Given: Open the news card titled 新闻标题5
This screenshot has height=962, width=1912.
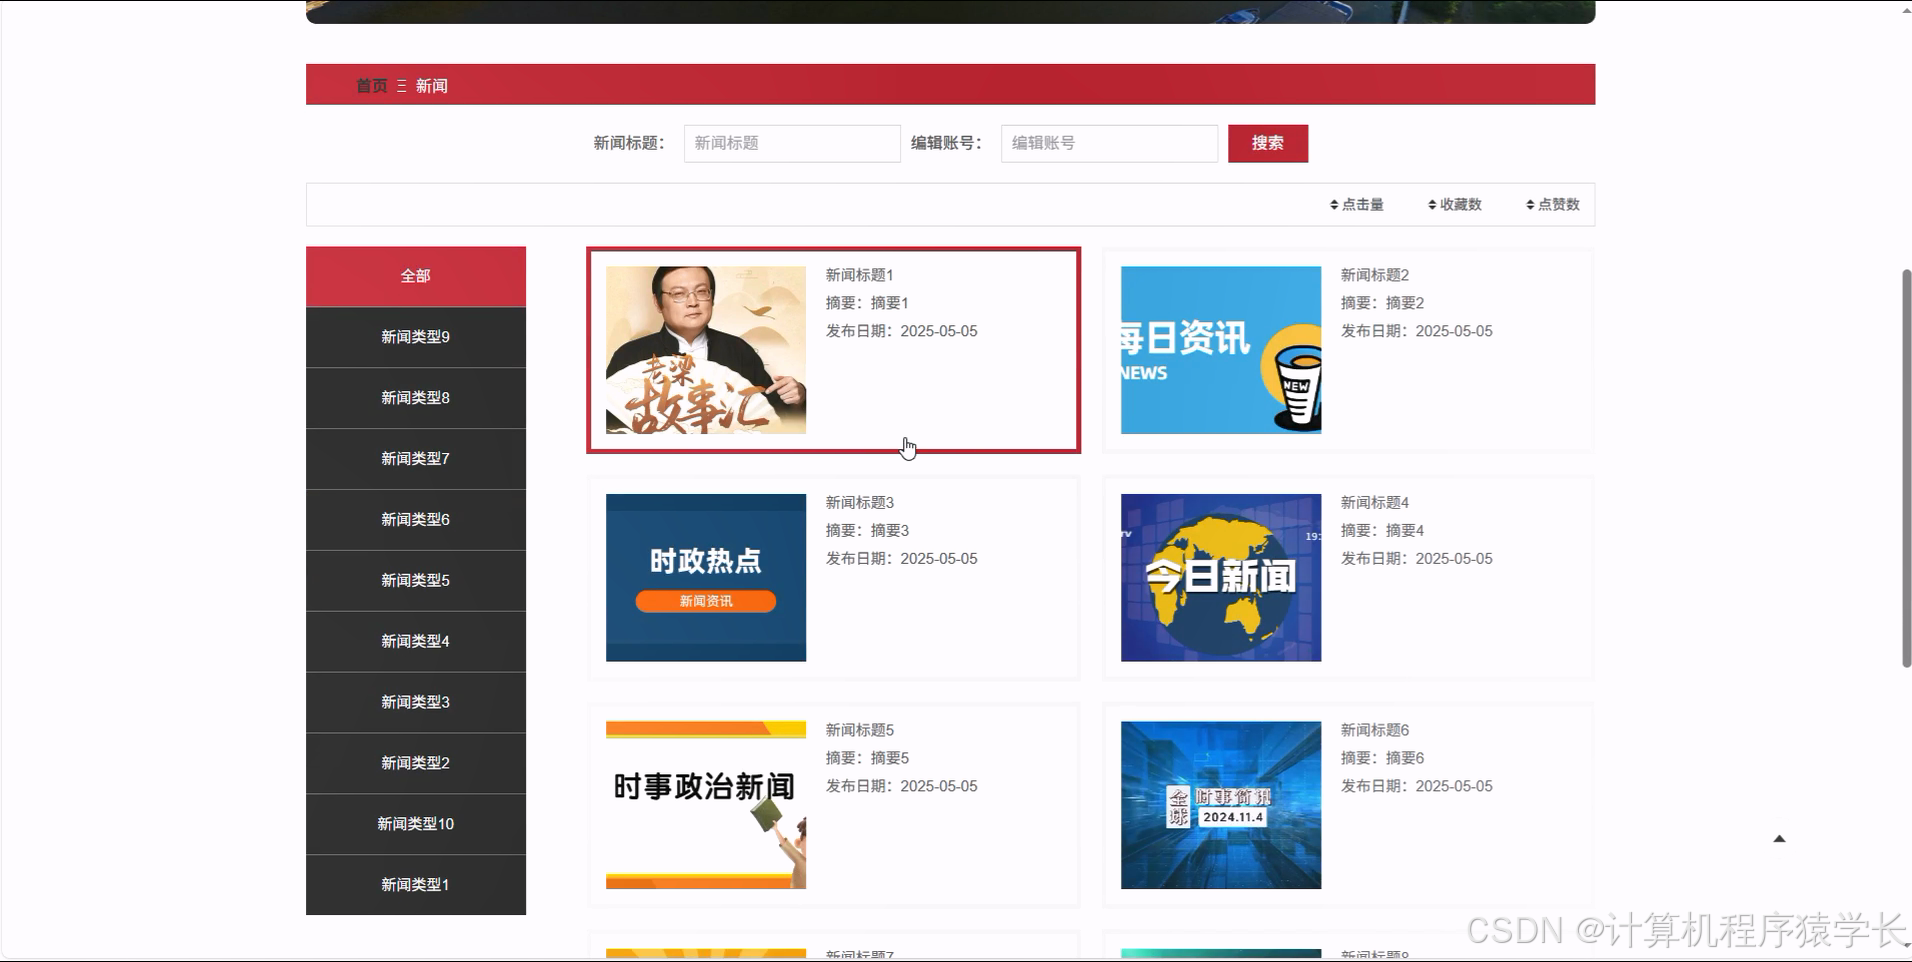Looking at the screenshot, I should (833, 805).
